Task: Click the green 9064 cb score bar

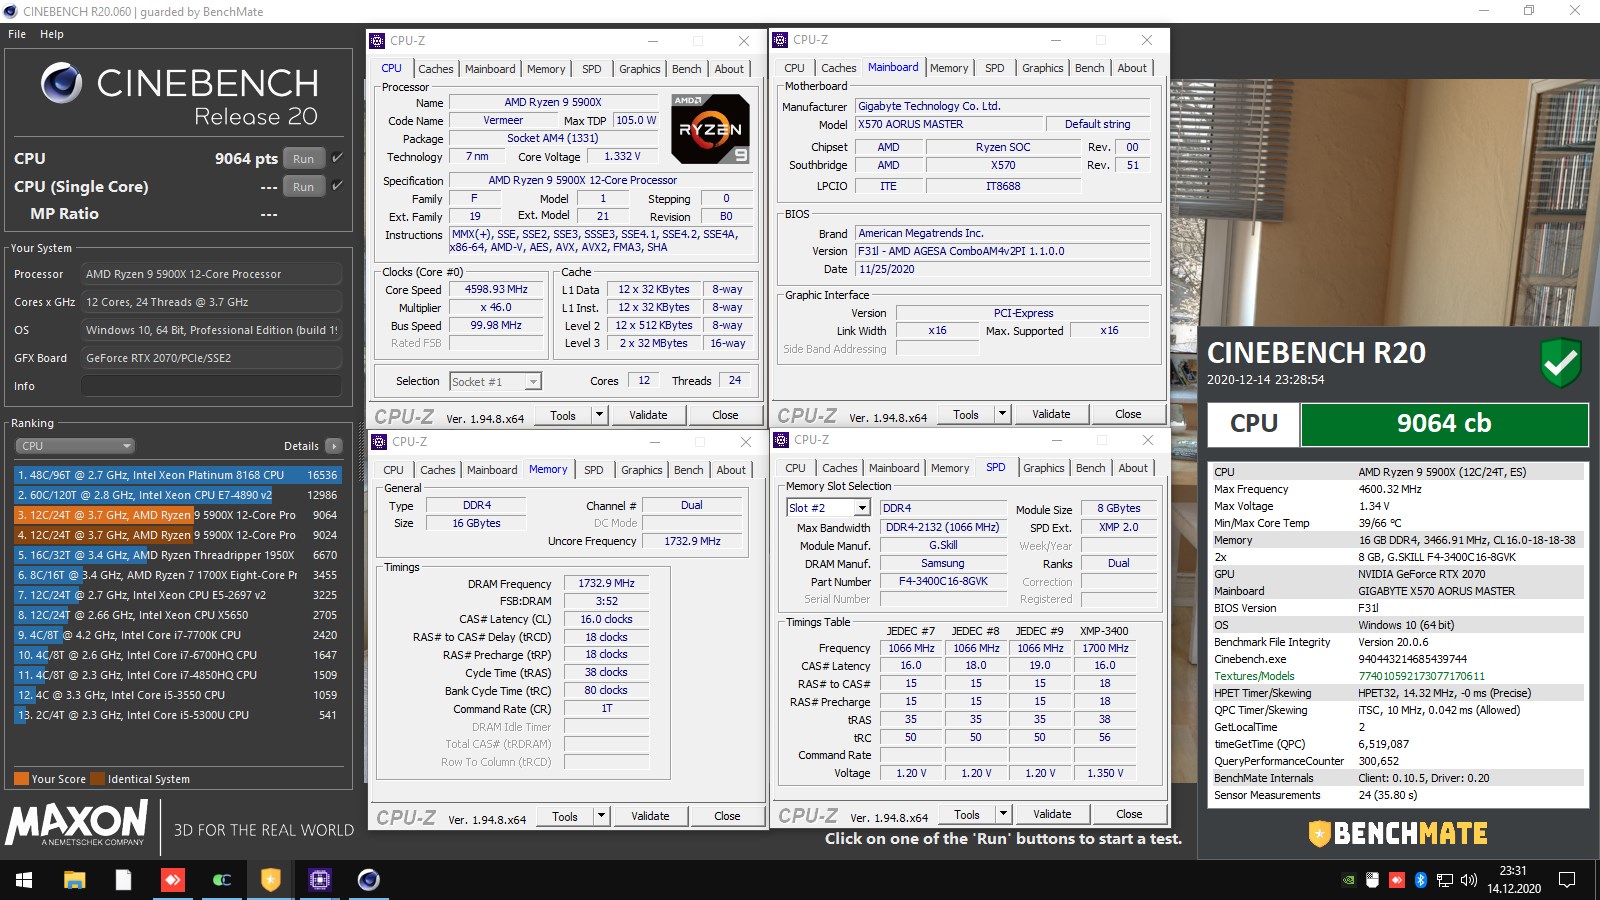Action: tap(1444, 424)
